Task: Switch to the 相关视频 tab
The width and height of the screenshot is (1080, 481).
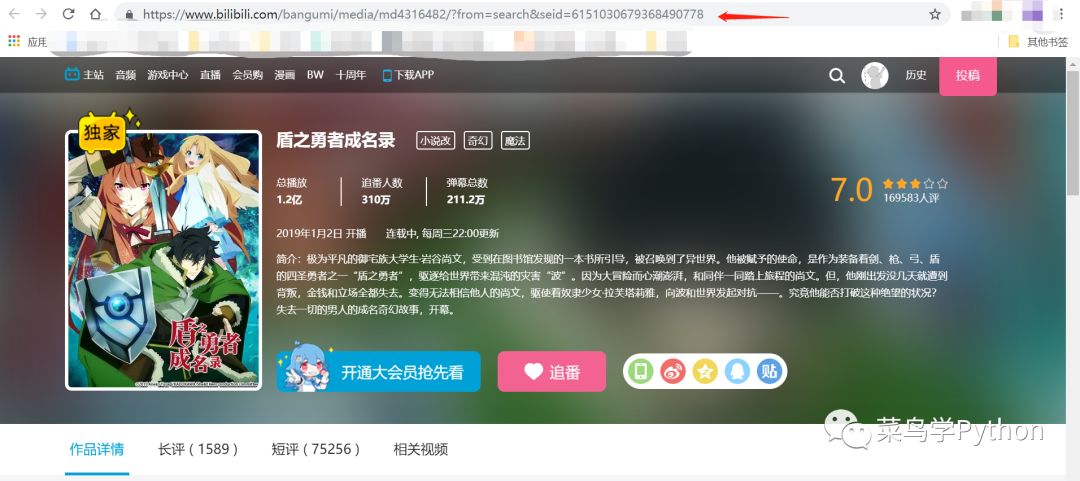Action: pos(421,450)
